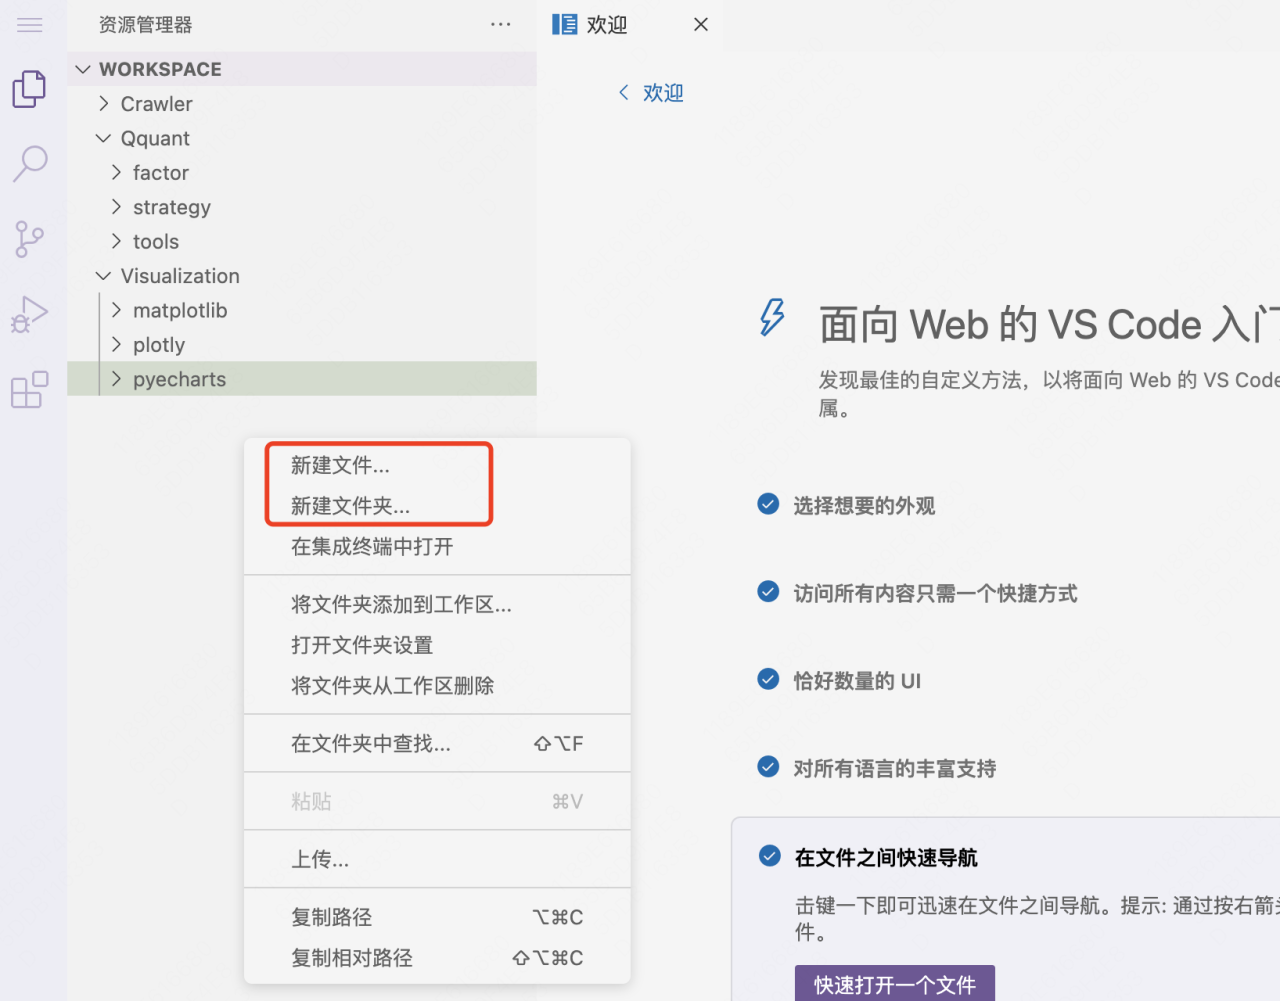1280x1001 pixels.
Task: Click the checkmark beside 选择想要的外观
Action: point(768,504)
